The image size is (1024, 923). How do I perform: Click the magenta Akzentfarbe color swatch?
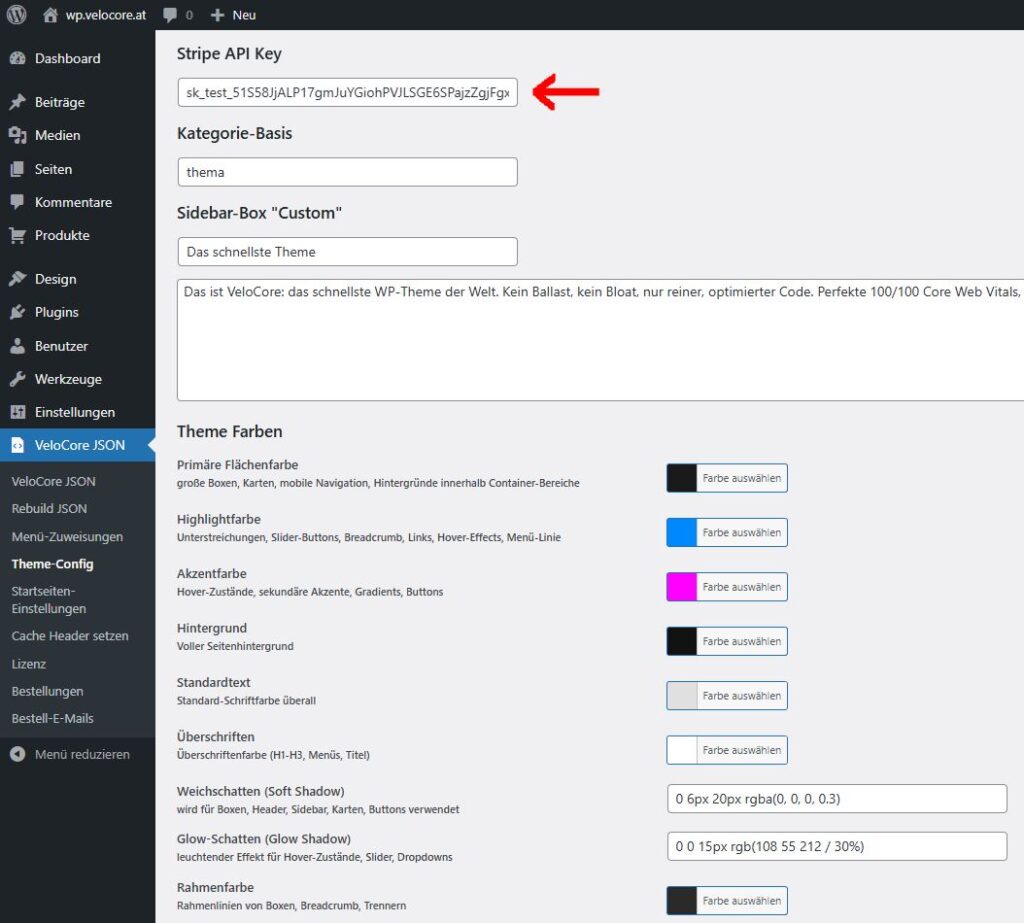pos(681,587)
